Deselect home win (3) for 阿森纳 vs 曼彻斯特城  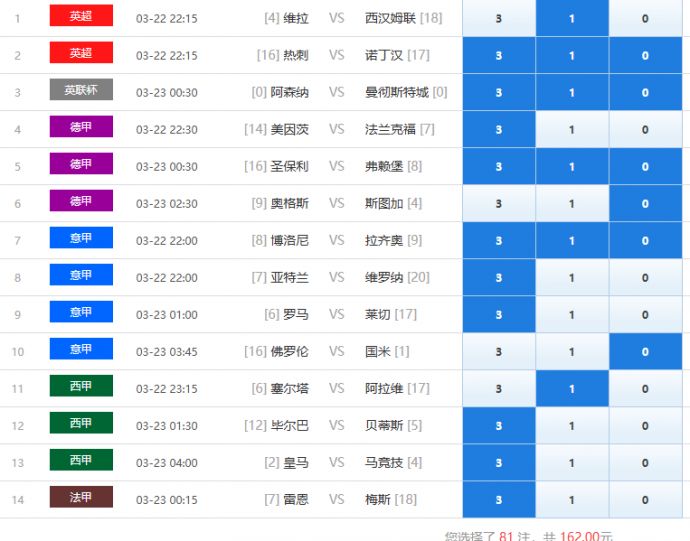tap(498, 93)
